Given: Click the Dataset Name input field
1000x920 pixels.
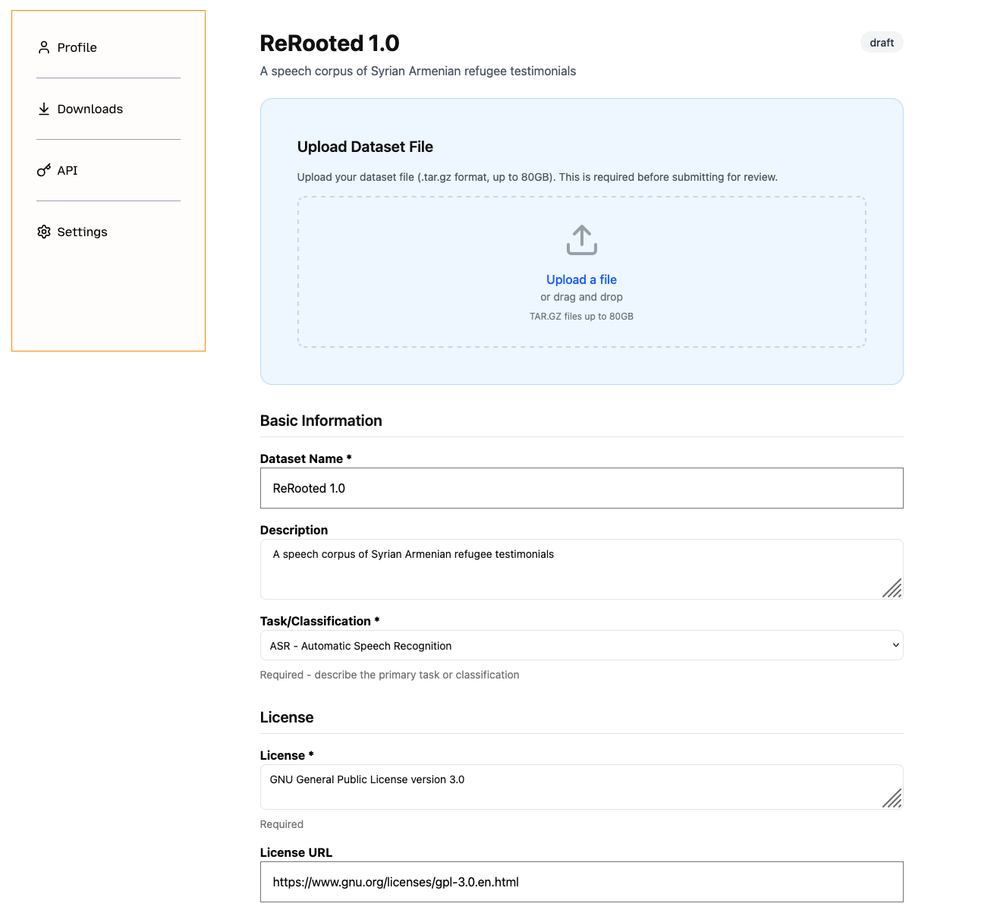Looking at the screenshot, I should tap(581, 488).
